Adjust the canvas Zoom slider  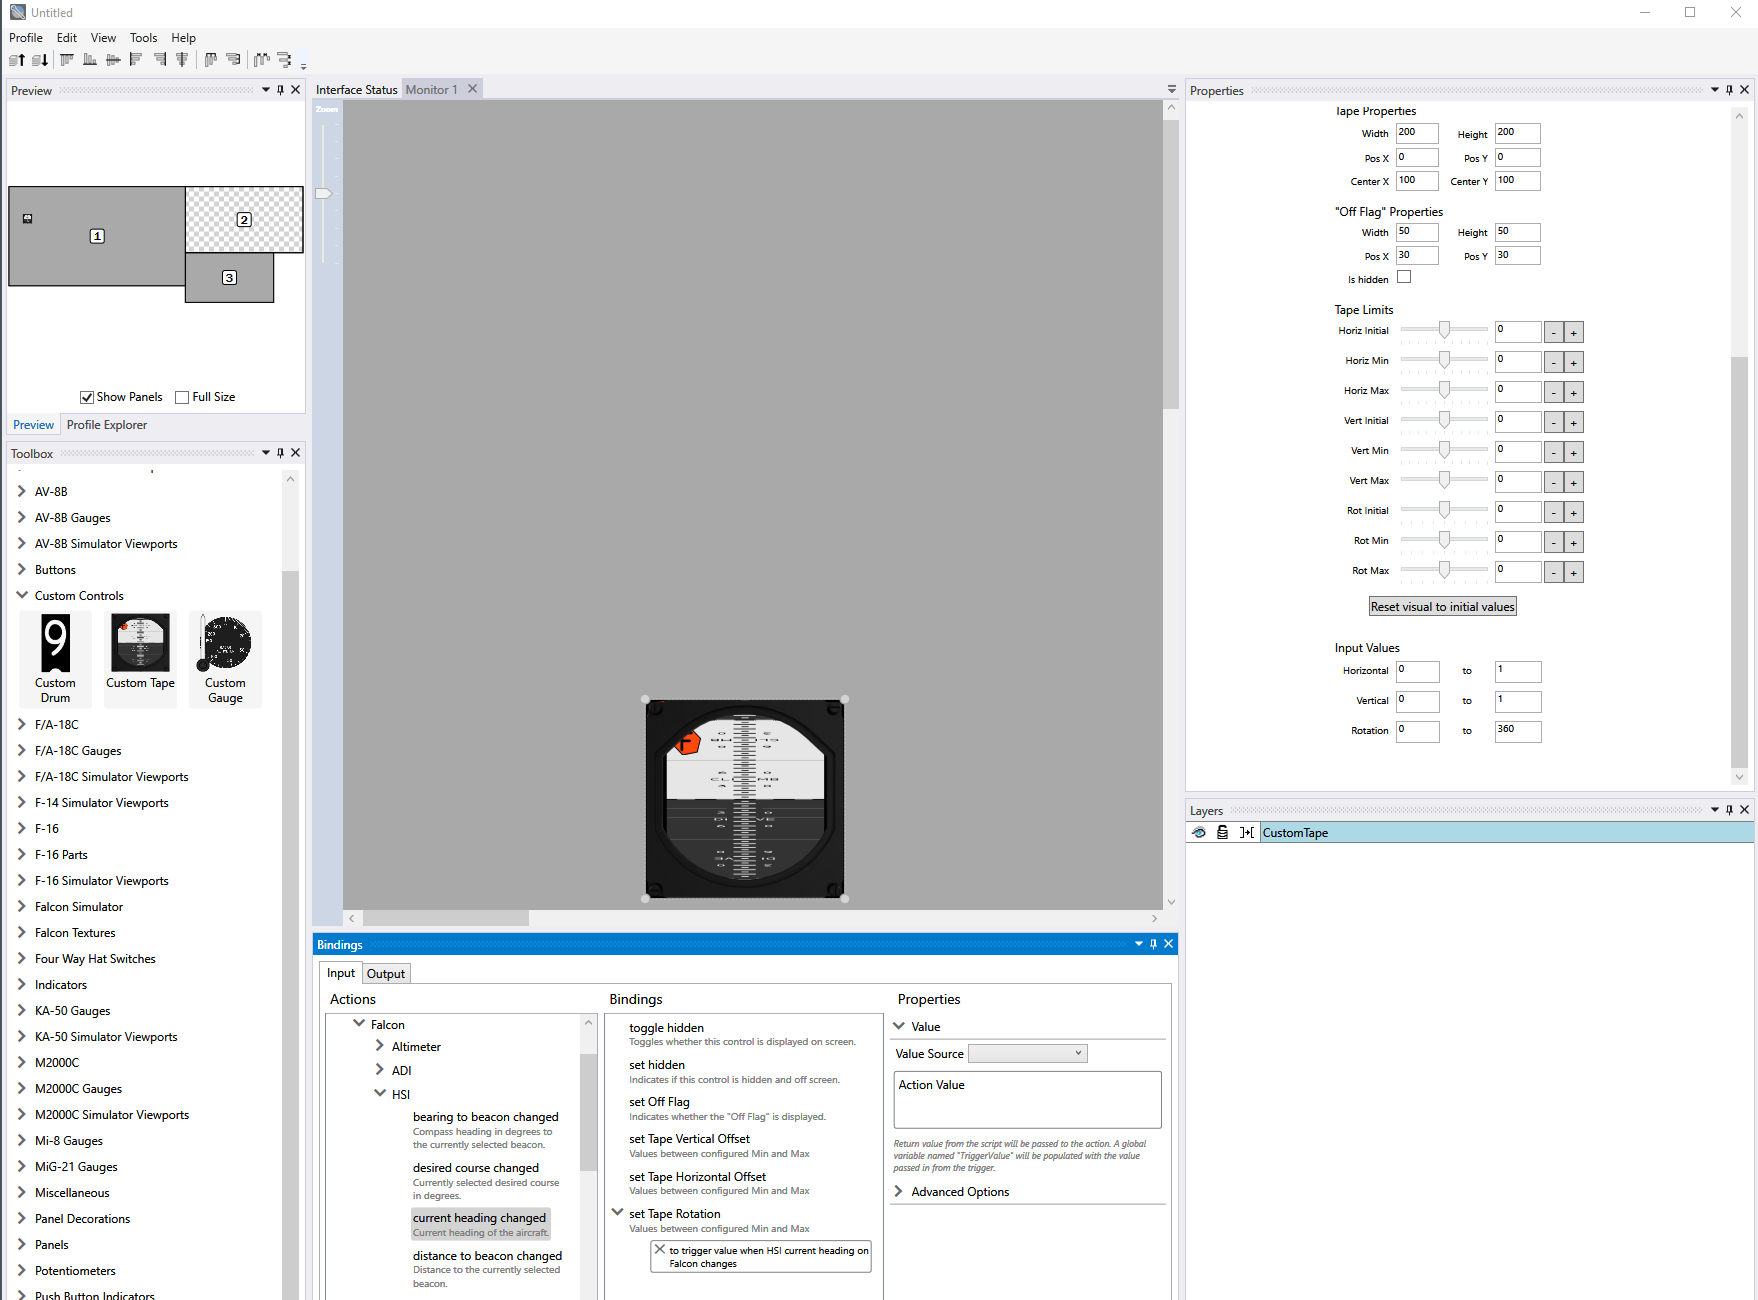pyautogui.click(x=323, y=193)
